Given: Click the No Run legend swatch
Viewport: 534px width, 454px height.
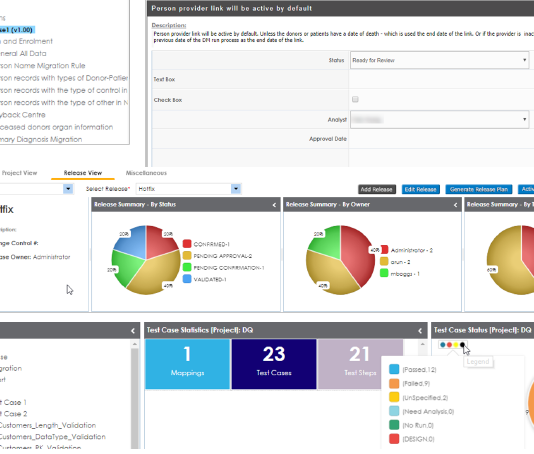Looking at the screenshot, I should coord(394,425).
